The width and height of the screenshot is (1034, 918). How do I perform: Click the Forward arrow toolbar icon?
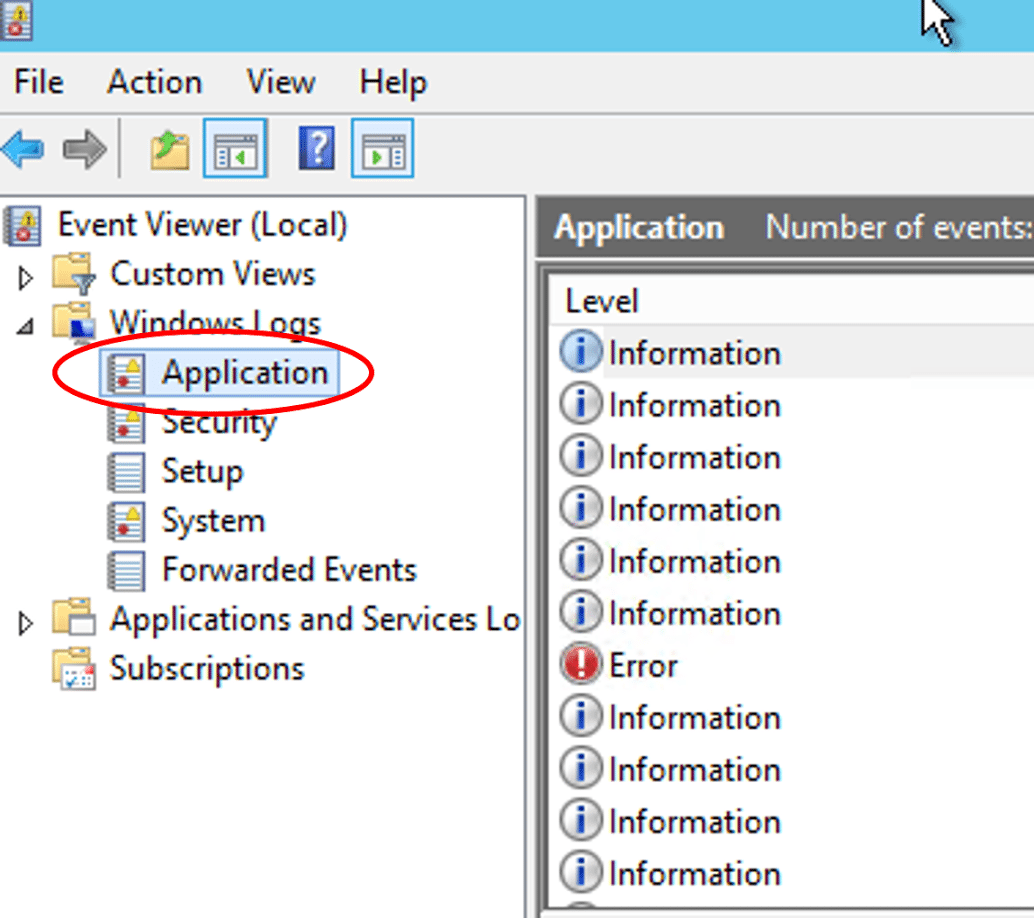[85, 150]
